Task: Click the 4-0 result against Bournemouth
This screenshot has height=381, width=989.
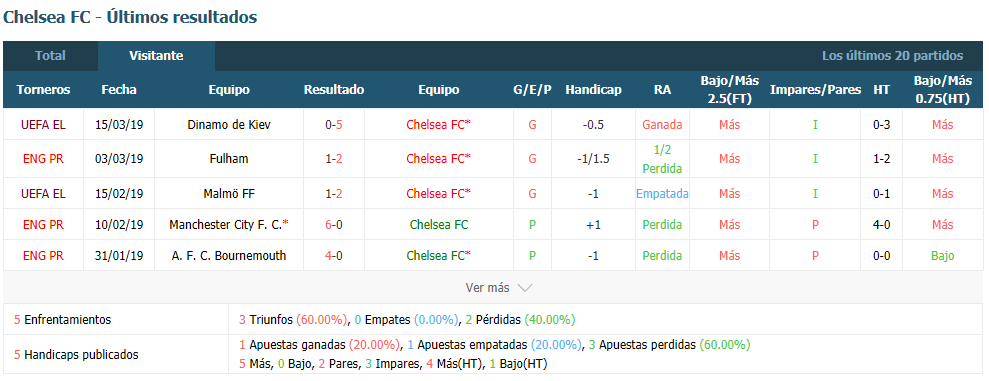Action: pos(334,255)
